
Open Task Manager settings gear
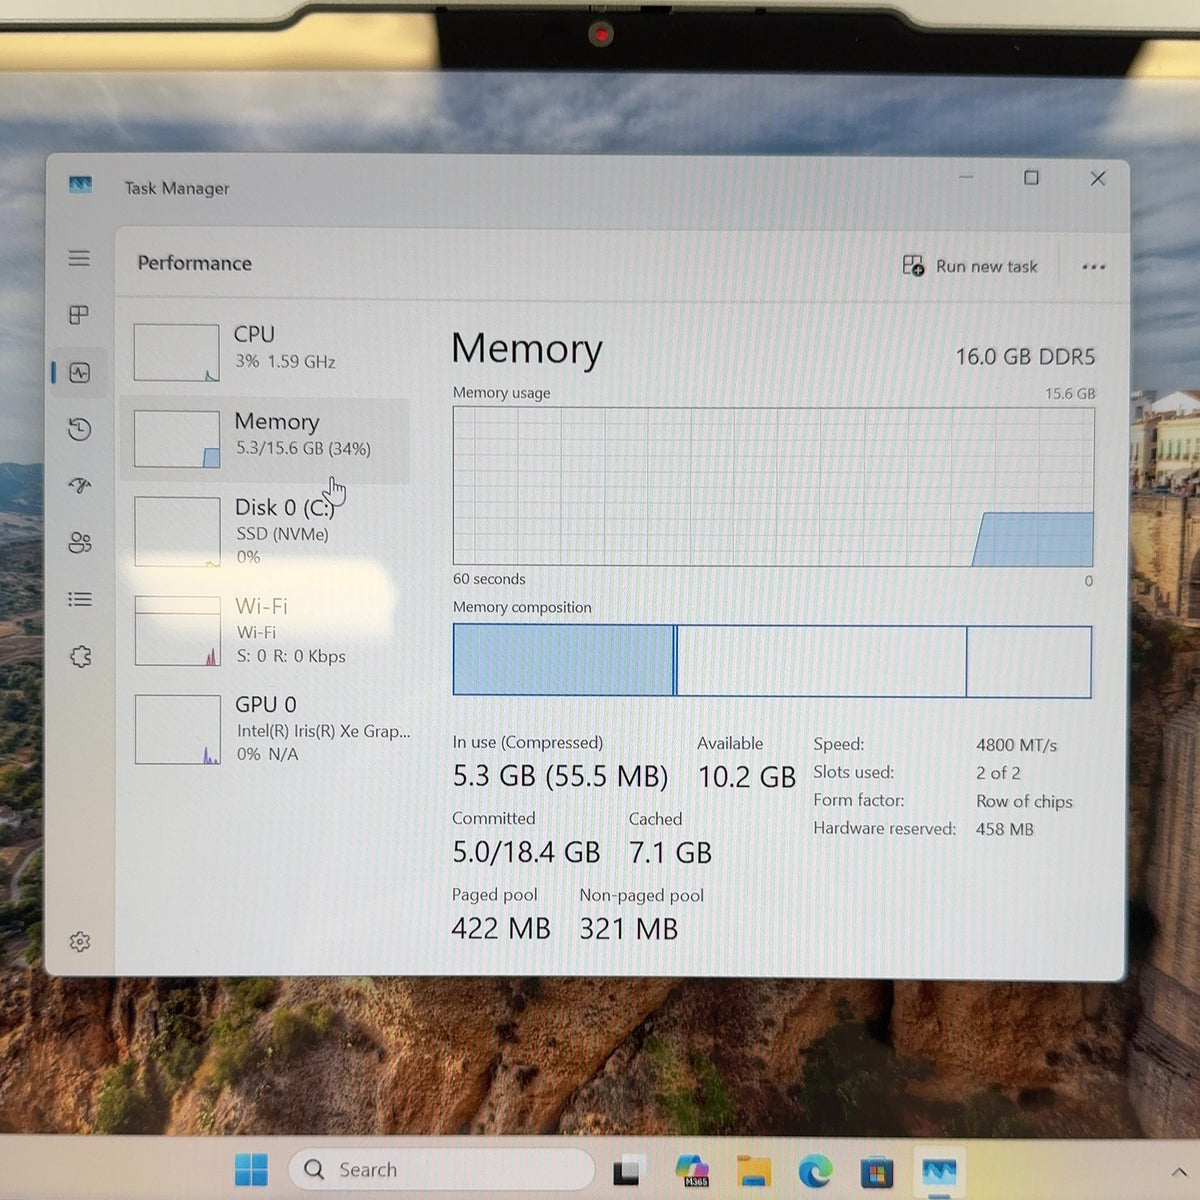[x=80, y=942]
